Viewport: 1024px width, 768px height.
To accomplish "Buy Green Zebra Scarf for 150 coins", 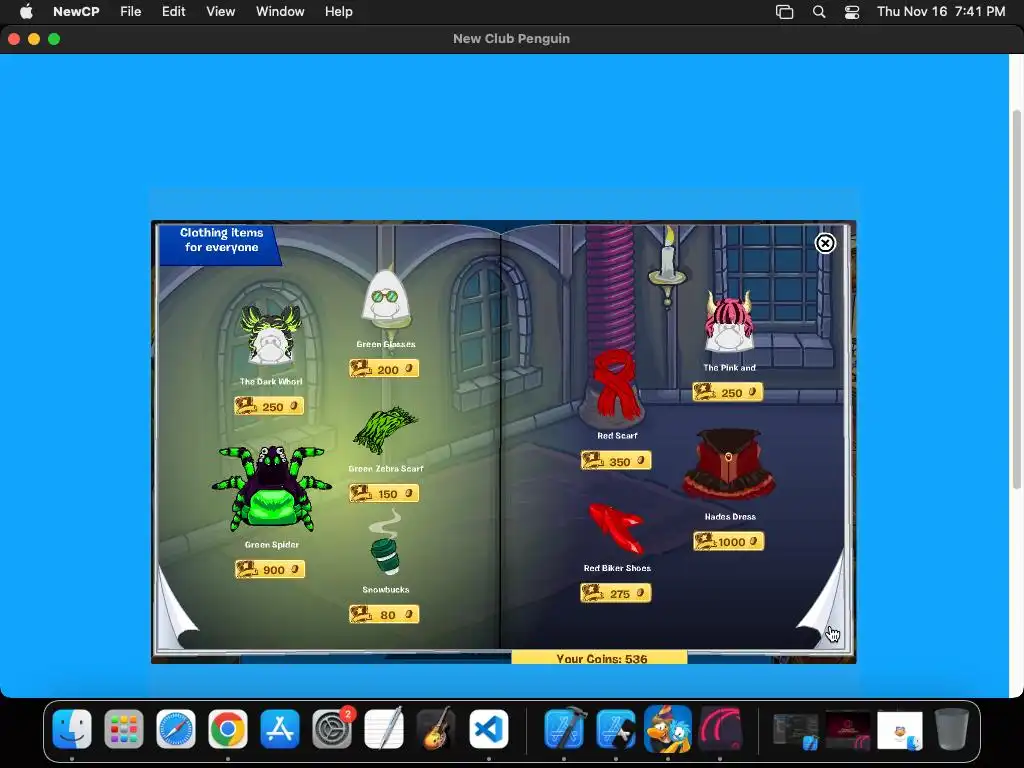I will (x=384, y=494).
